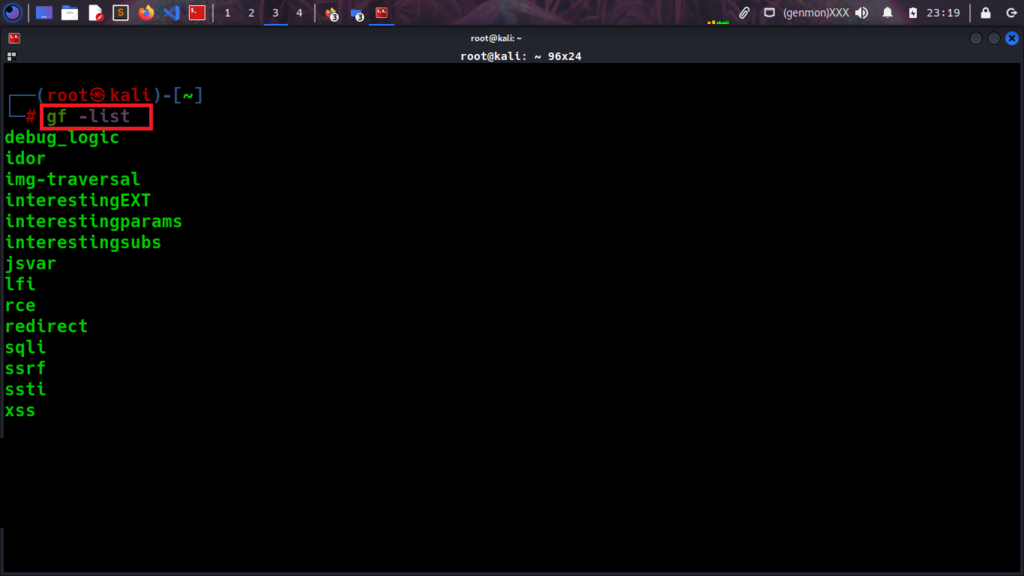Click the genmon XXX panel monitor
This screenshot has height=576, width=1024.
click(815, 13)
